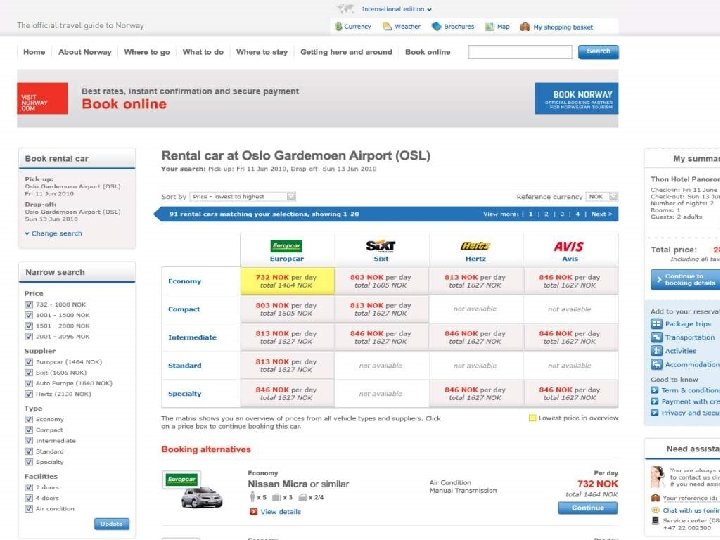Open the Where to go menu
This screenshot has width=720, height=540.
(147, 52)
